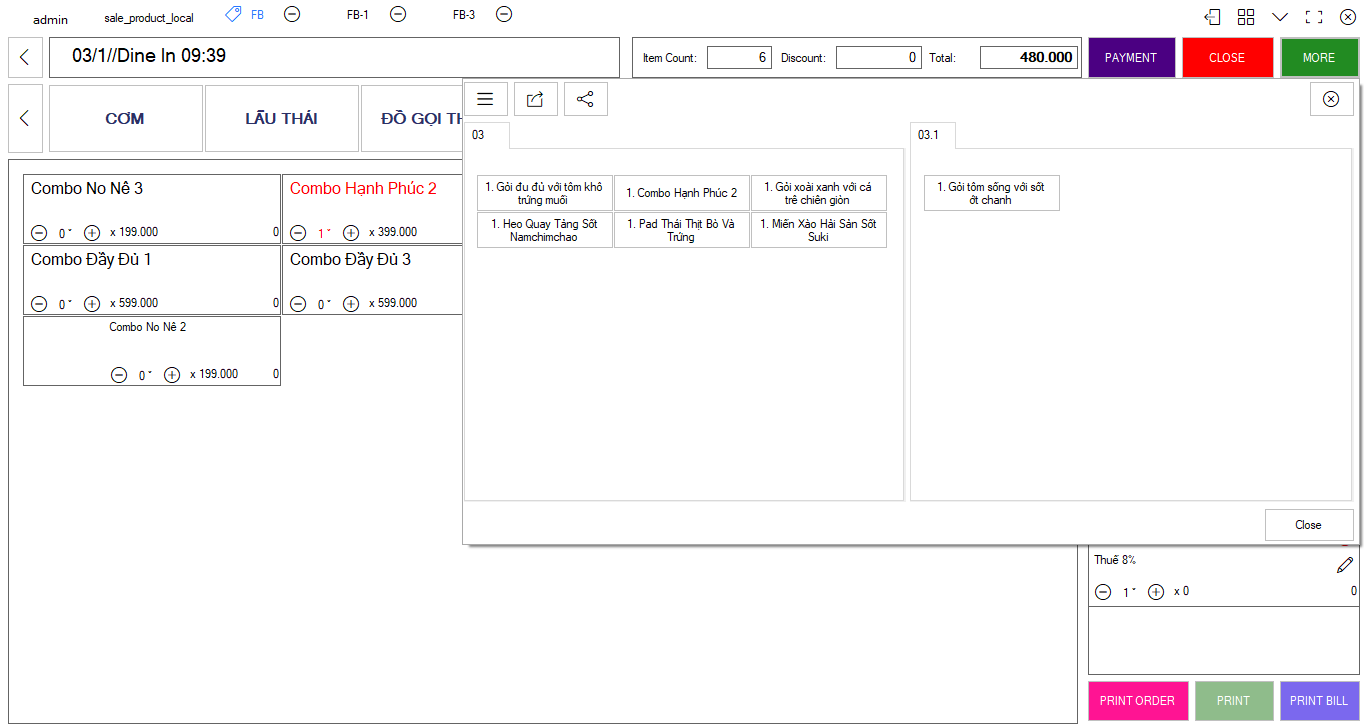Viewport: 1364px width, 728px height.
Task: Click the purple PAYMENT button
Action: point(1130,58)
